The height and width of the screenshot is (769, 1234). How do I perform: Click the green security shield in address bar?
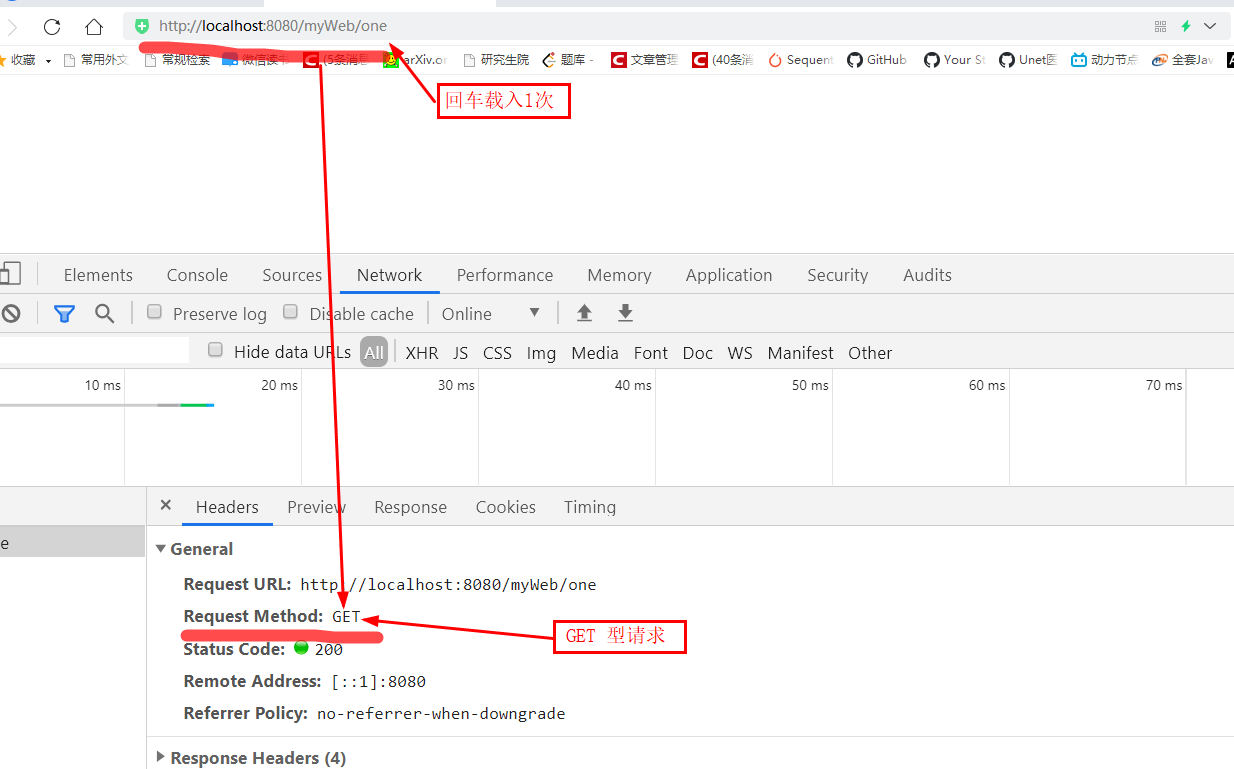pos(142,26)
